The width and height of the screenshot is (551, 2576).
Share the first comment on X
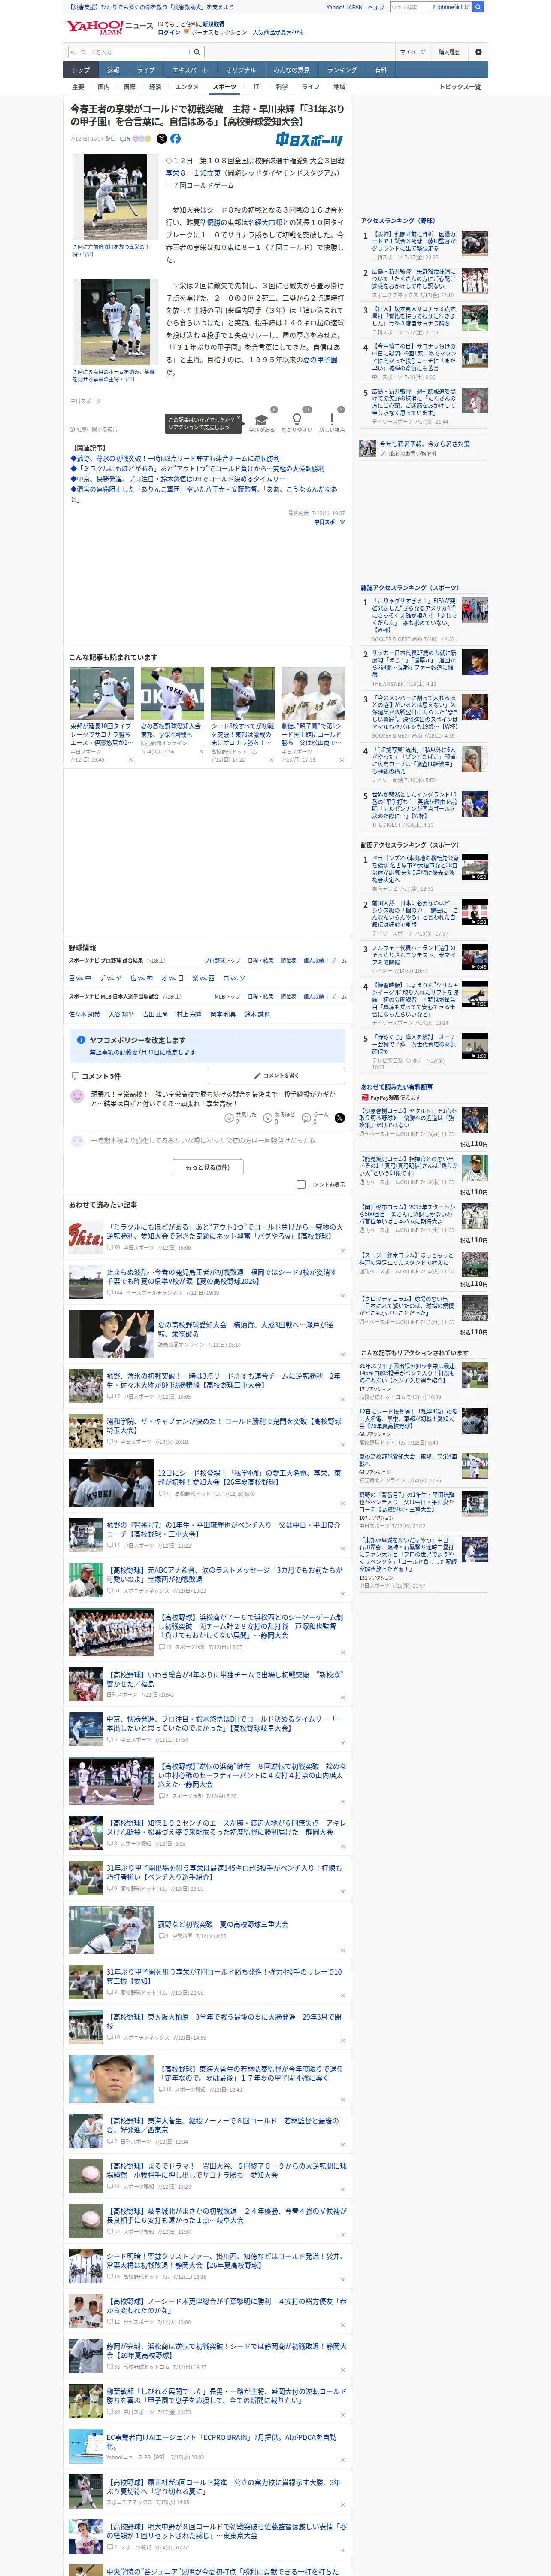point(340,1118)
